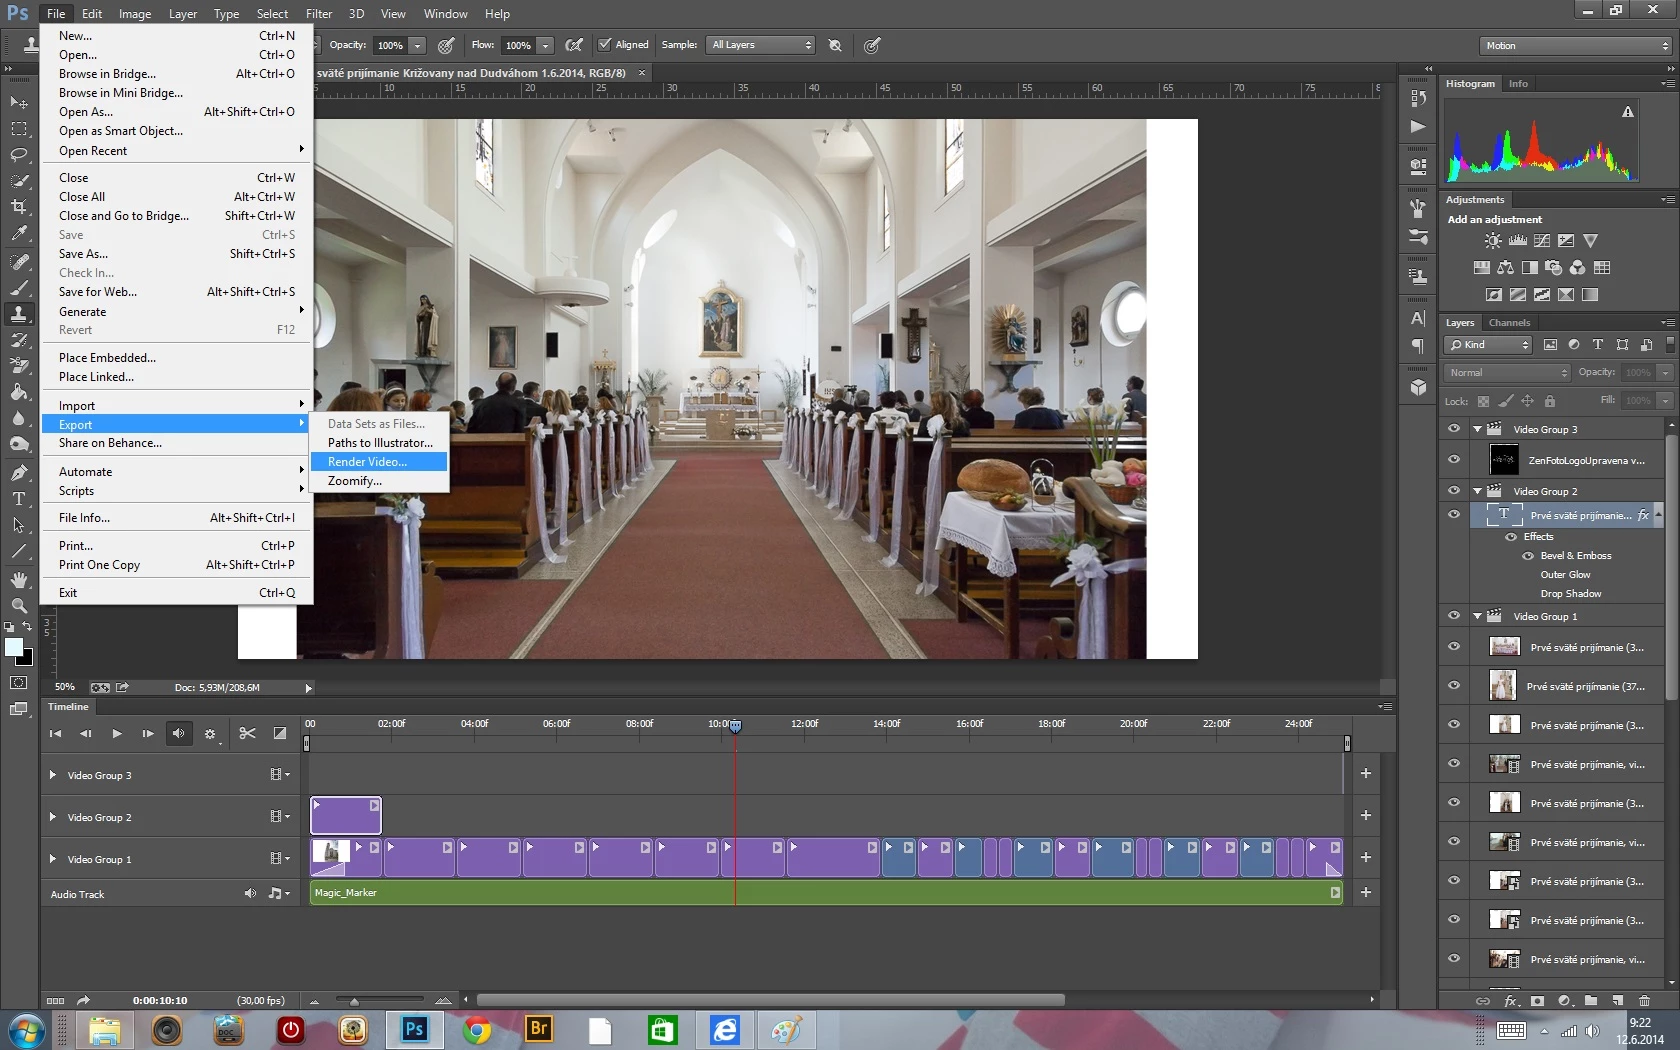
Task: Open the Sample All Layers dropdown
Action: pyautogui.click(x=761, y=45)
